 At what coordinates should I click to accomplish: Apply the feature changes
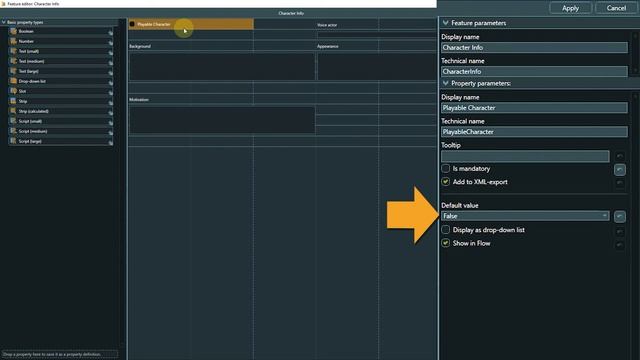point(570,8)
